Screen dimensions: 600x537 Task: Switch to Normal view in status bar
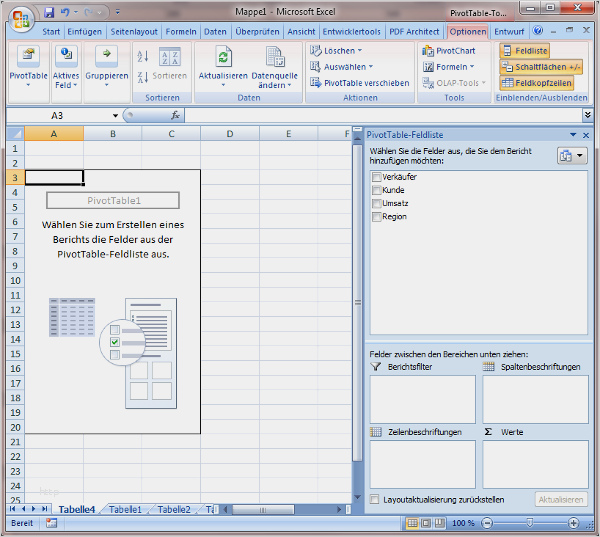coord(412,523)
